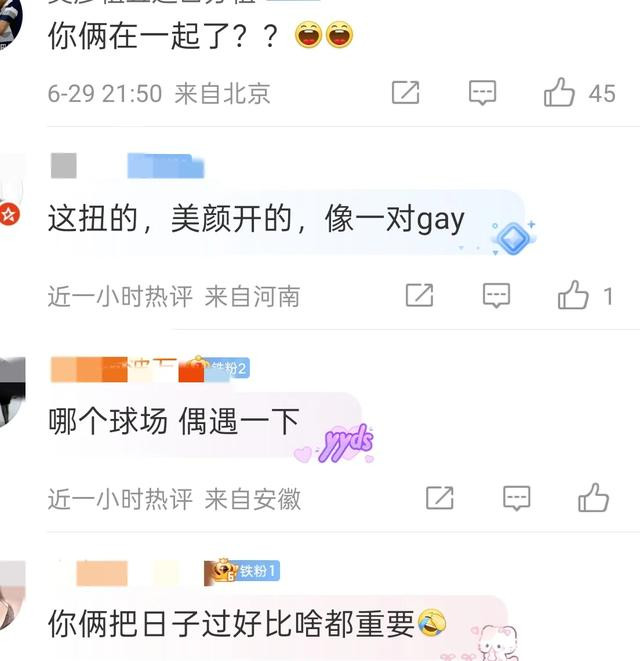Viewport: 640px width, 661px height.
Task: Open comment text 哪个球场 偶遇一下
Action: tap(174, 422)
